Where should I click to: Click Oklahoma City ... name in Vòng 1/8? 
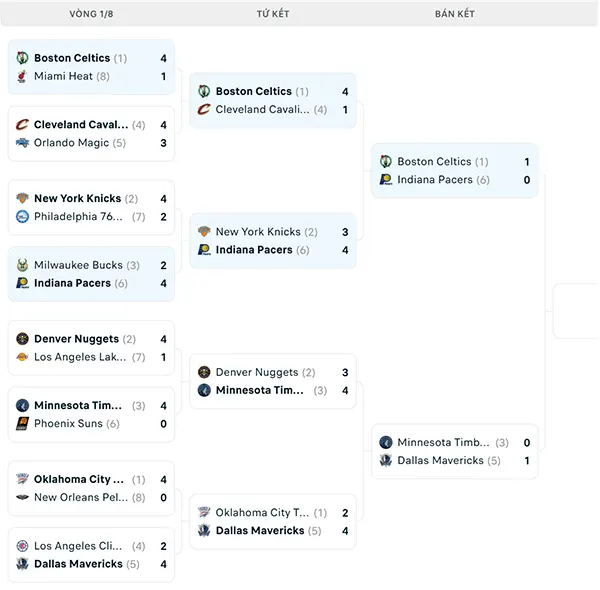[x=79, y=479]
